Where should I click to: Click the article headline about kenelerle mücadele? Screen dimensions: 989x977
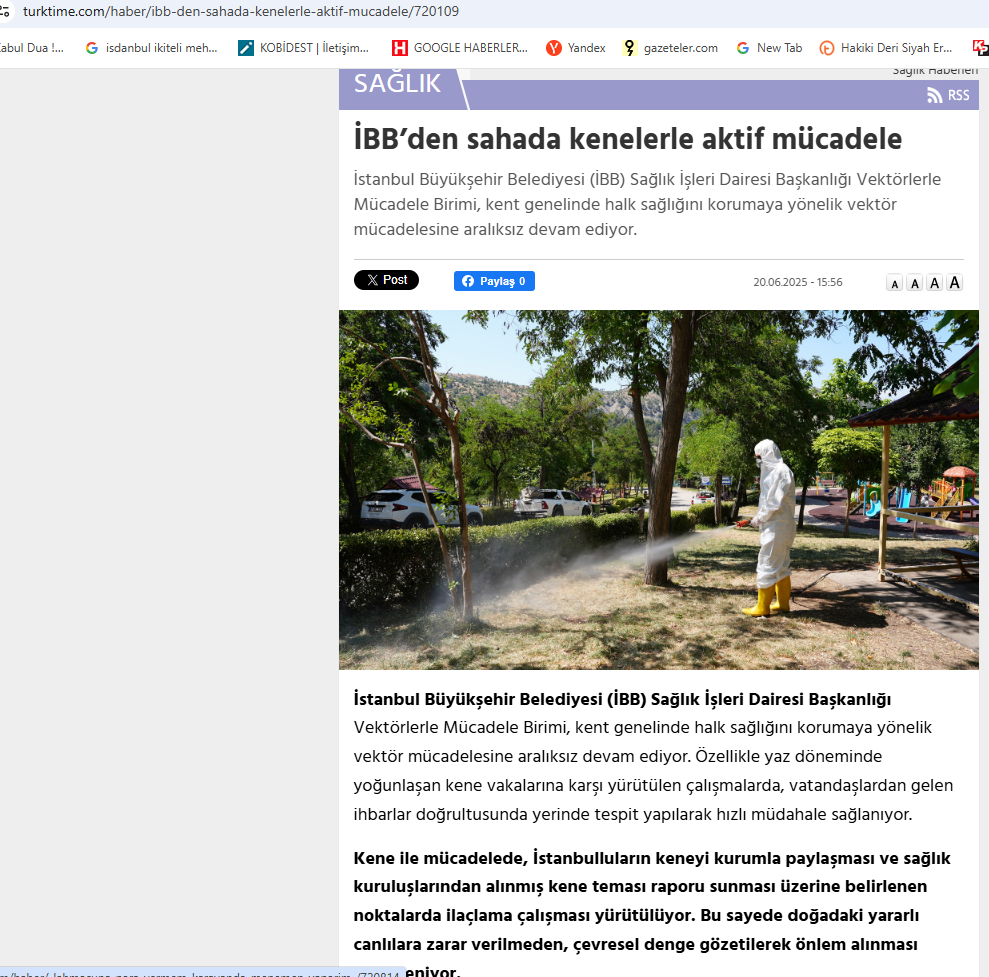[x=628, y=139]
